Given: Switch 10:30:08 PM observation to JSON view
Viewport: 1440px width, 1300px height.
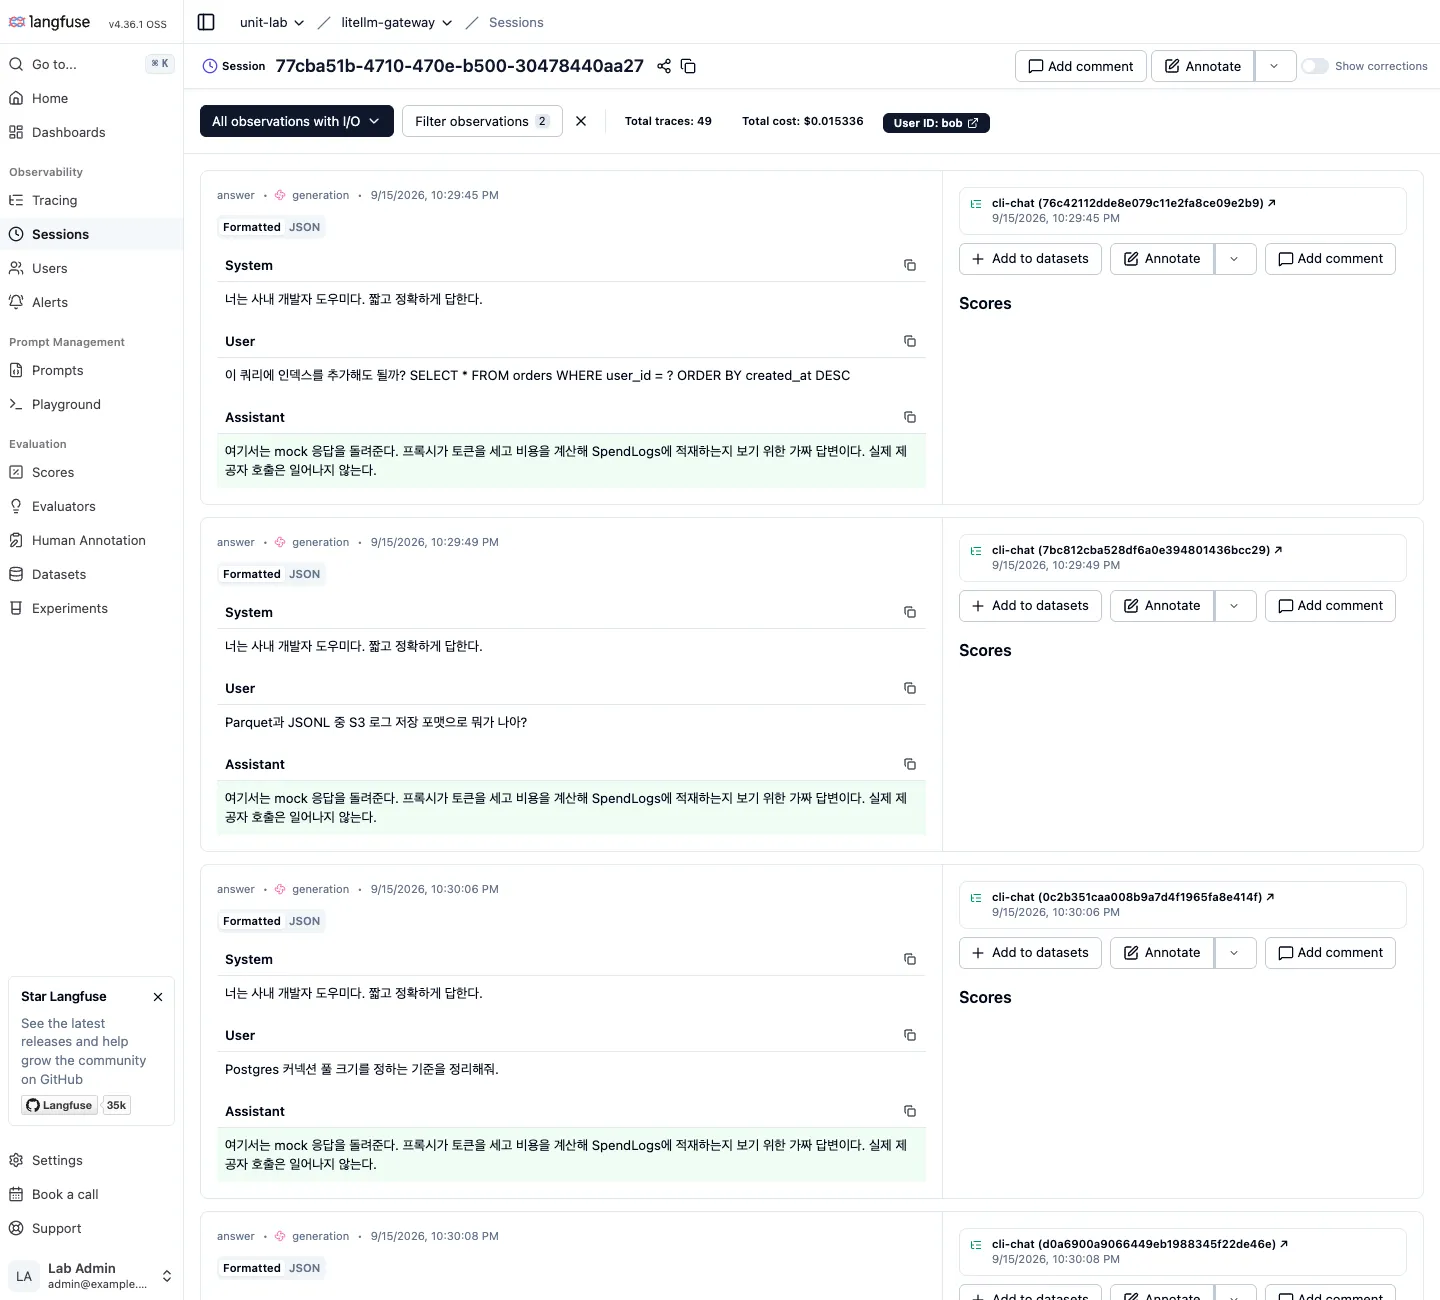Looking at the screenshot, I should [305, 1268].
